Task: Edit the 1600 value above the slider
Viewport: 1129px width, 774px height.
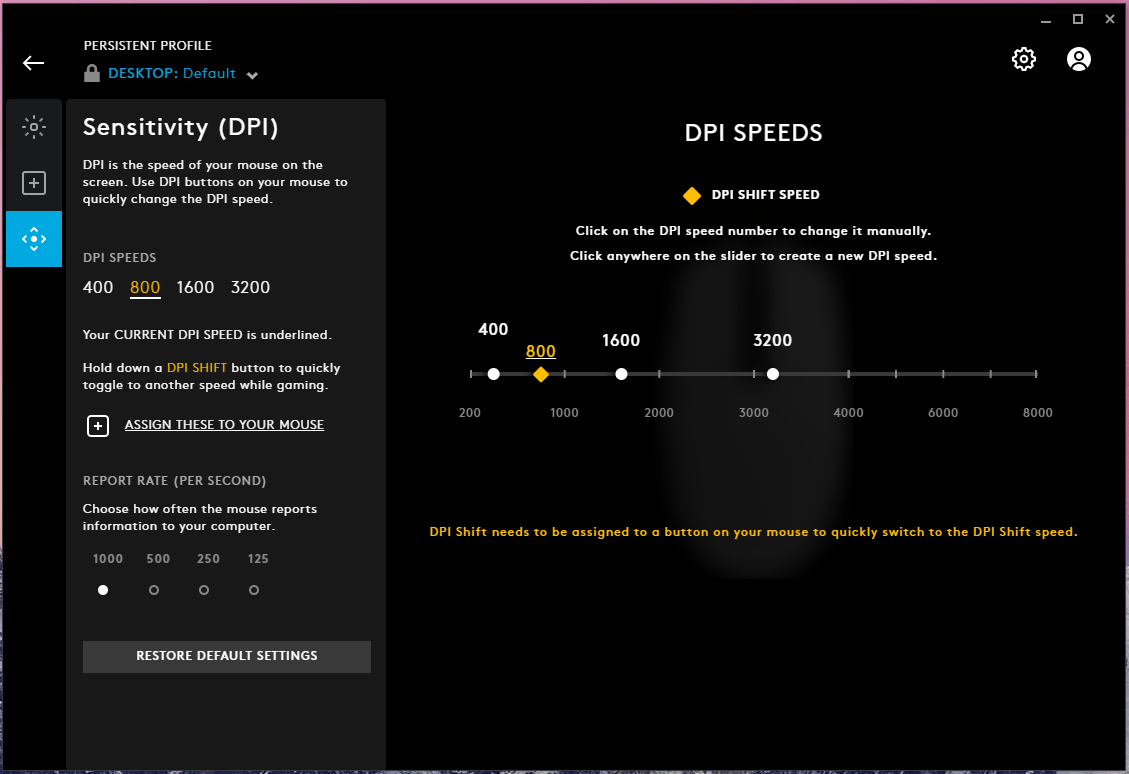Action: [x=621, y=341]
